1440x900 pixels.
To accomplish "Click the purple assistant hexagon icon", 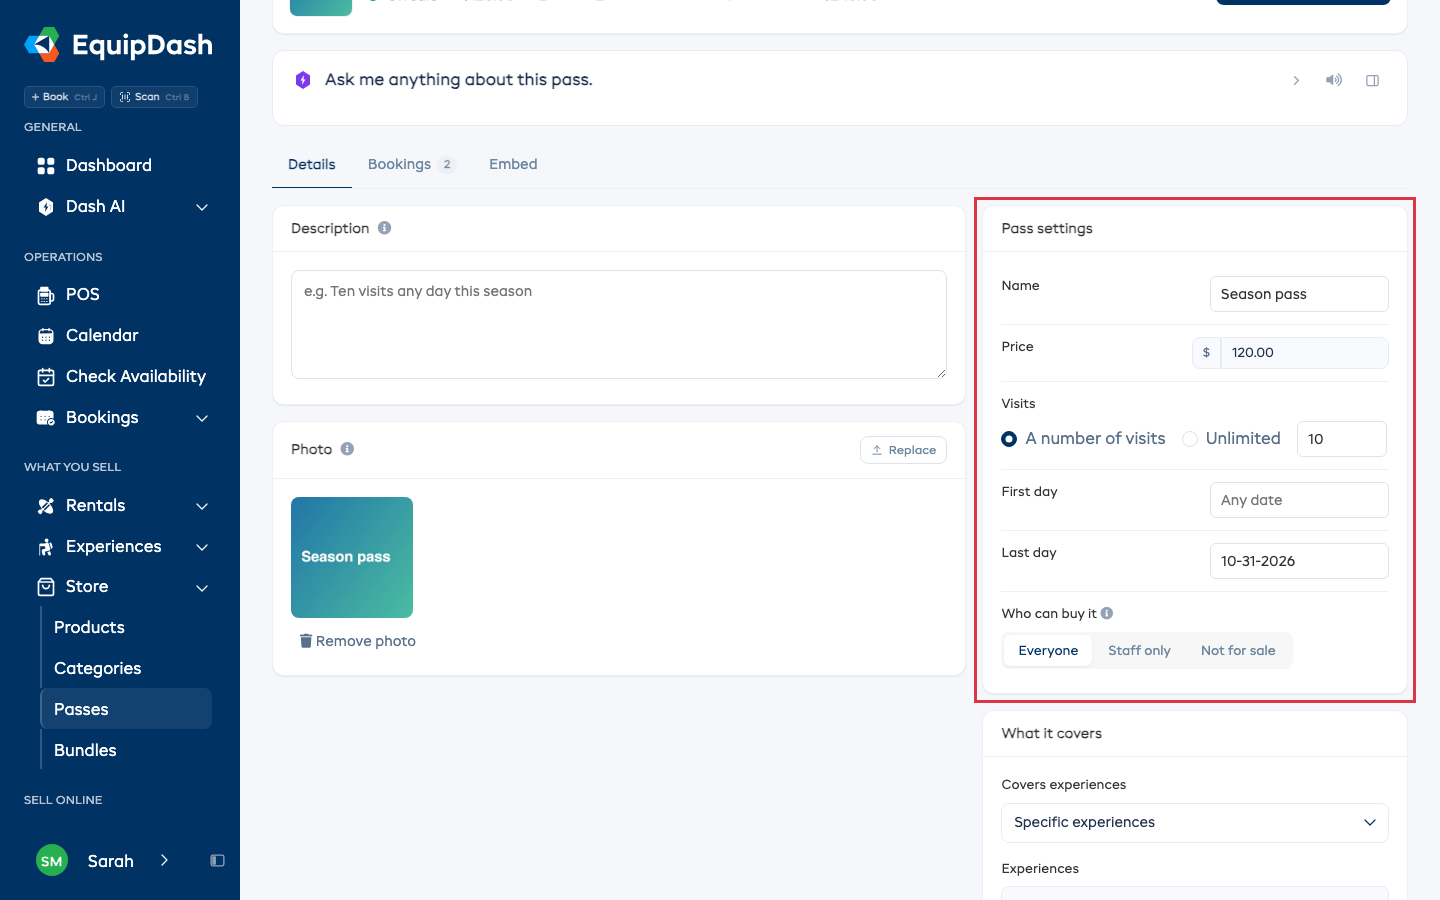I will click(303, 80).
